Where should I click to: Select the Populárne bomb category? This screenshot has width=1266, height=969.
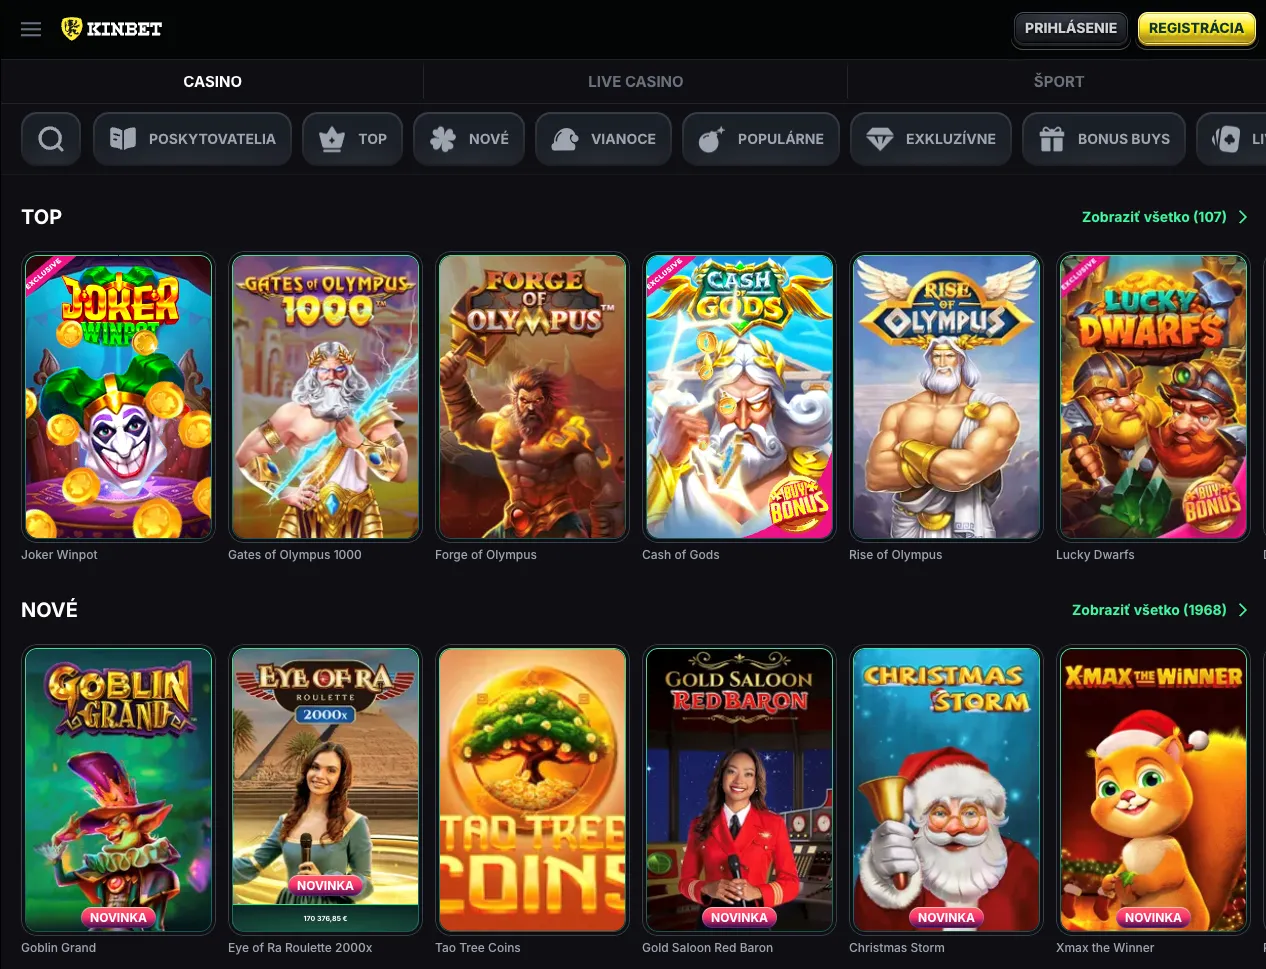click(761, 139)
